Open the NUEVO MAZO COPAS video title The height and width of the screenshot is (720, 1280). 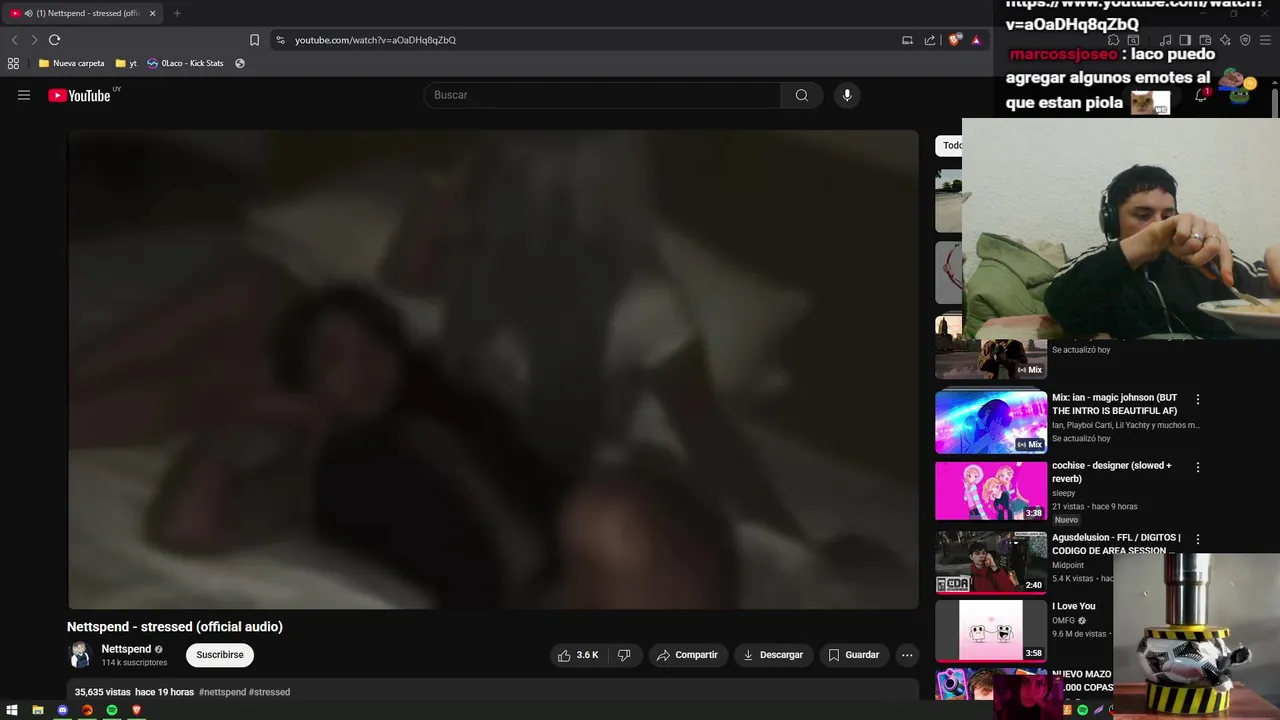[x=1083, y=681]
